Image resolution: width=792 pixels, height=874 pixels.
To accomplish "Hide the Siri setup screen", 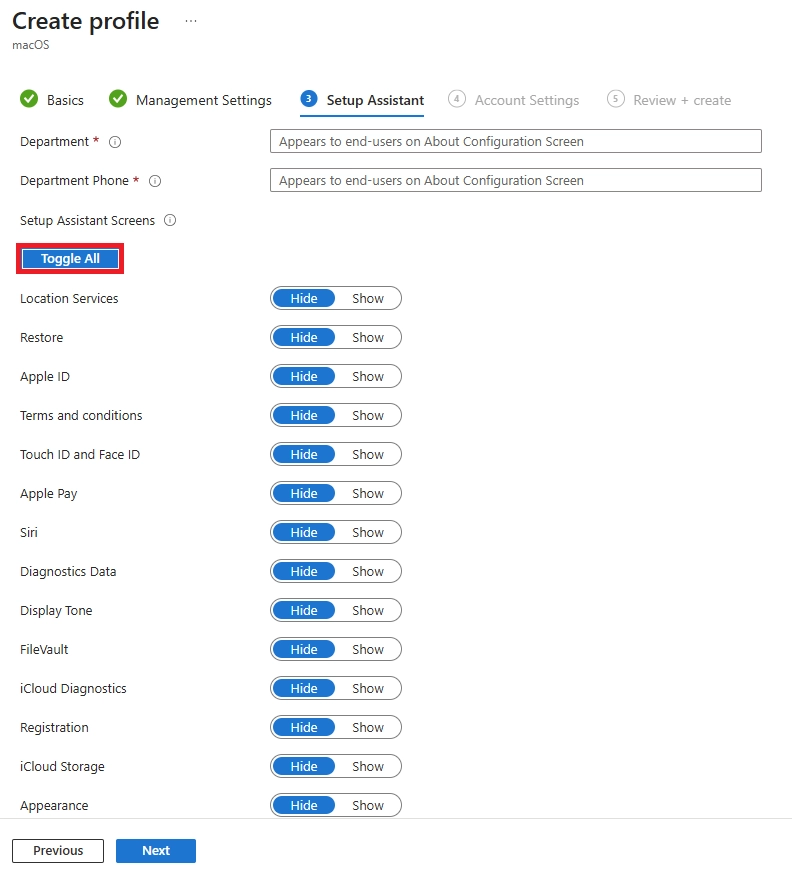I will point(304,532).
